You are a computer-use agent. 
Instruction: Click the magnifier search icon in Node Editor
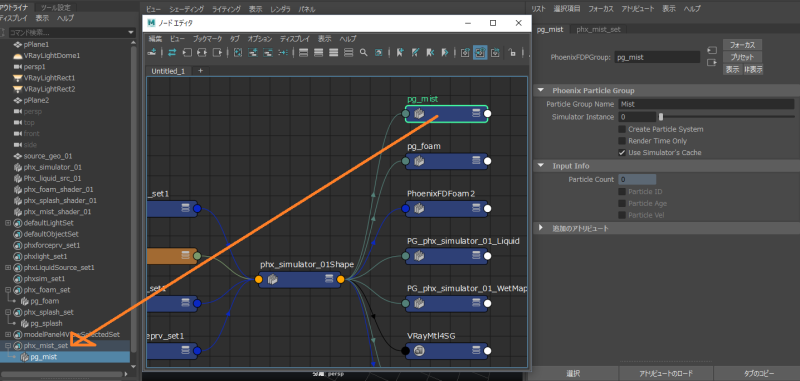[x=363, y=53]
